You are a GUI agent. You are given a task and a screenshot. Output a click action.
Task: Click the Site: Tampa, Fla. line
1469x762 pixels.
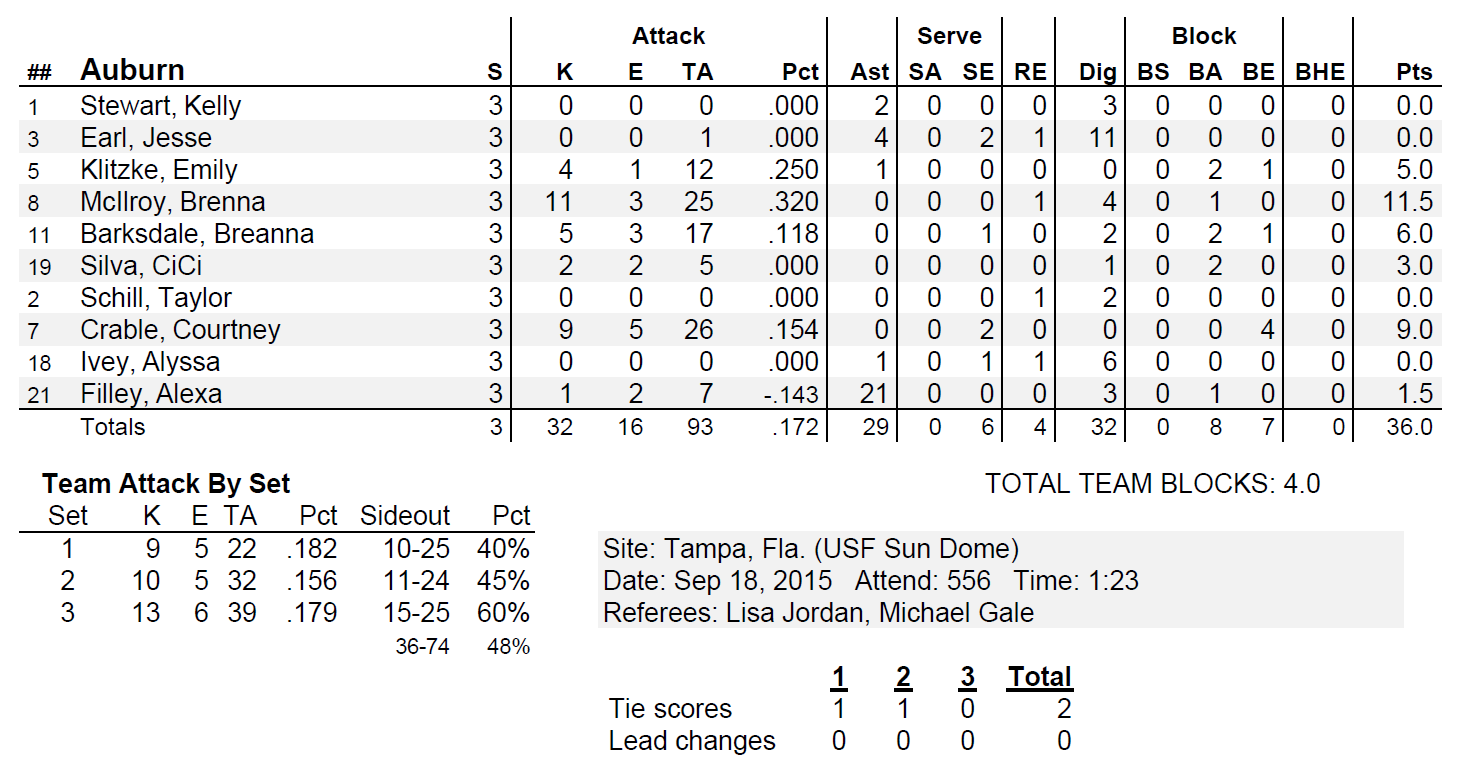click(x=810, y=548)
